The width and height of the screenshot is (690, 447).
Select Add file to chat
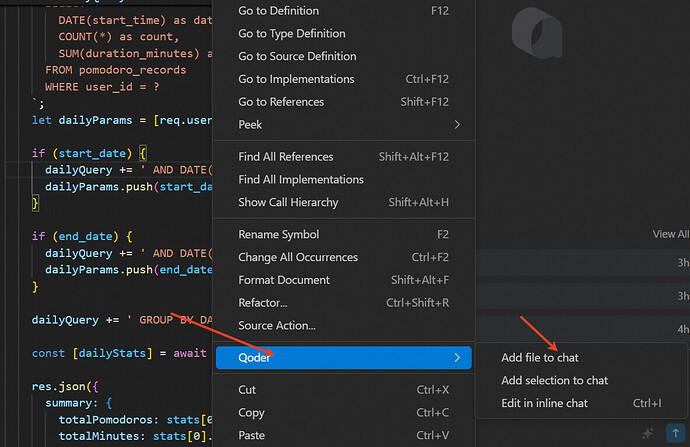coord(581,358)
